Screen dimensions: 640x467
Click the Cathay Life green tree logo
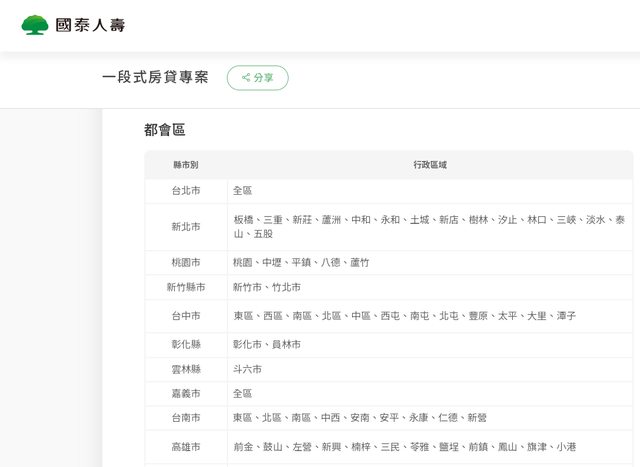click(34, 25)
